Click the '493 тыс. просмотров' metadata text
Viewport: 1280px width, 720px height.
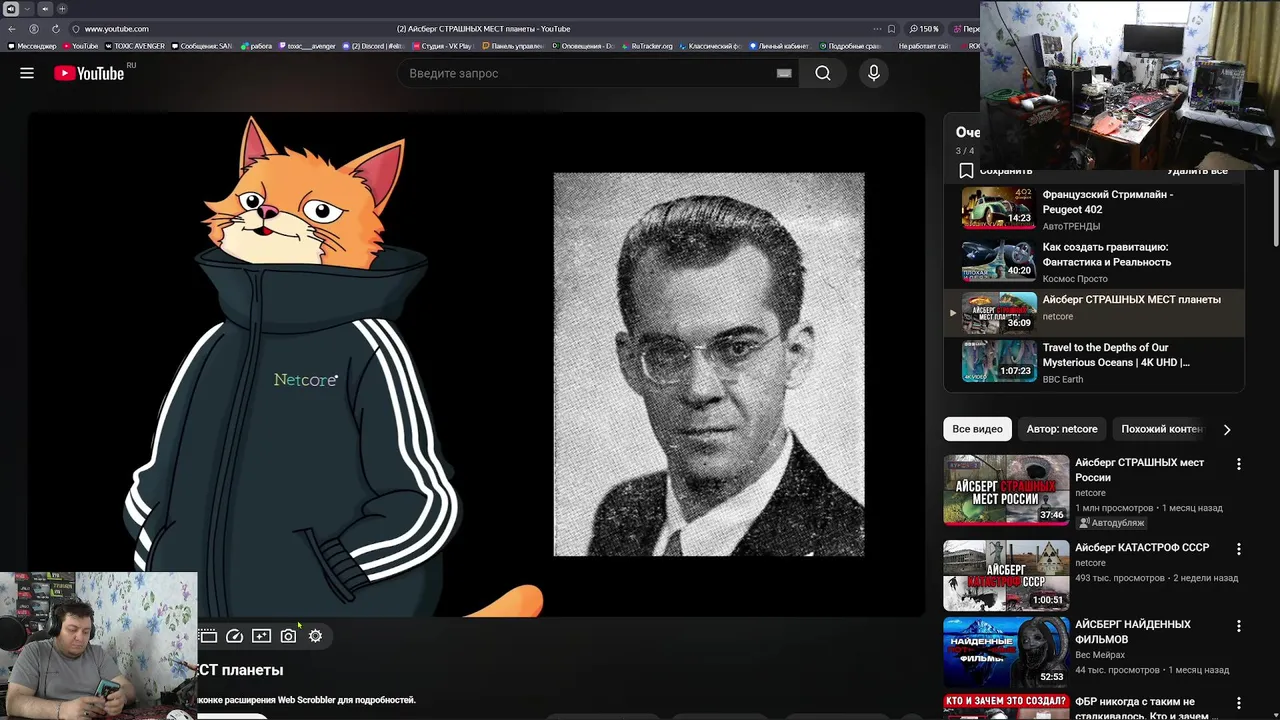tap(1120, 578)
